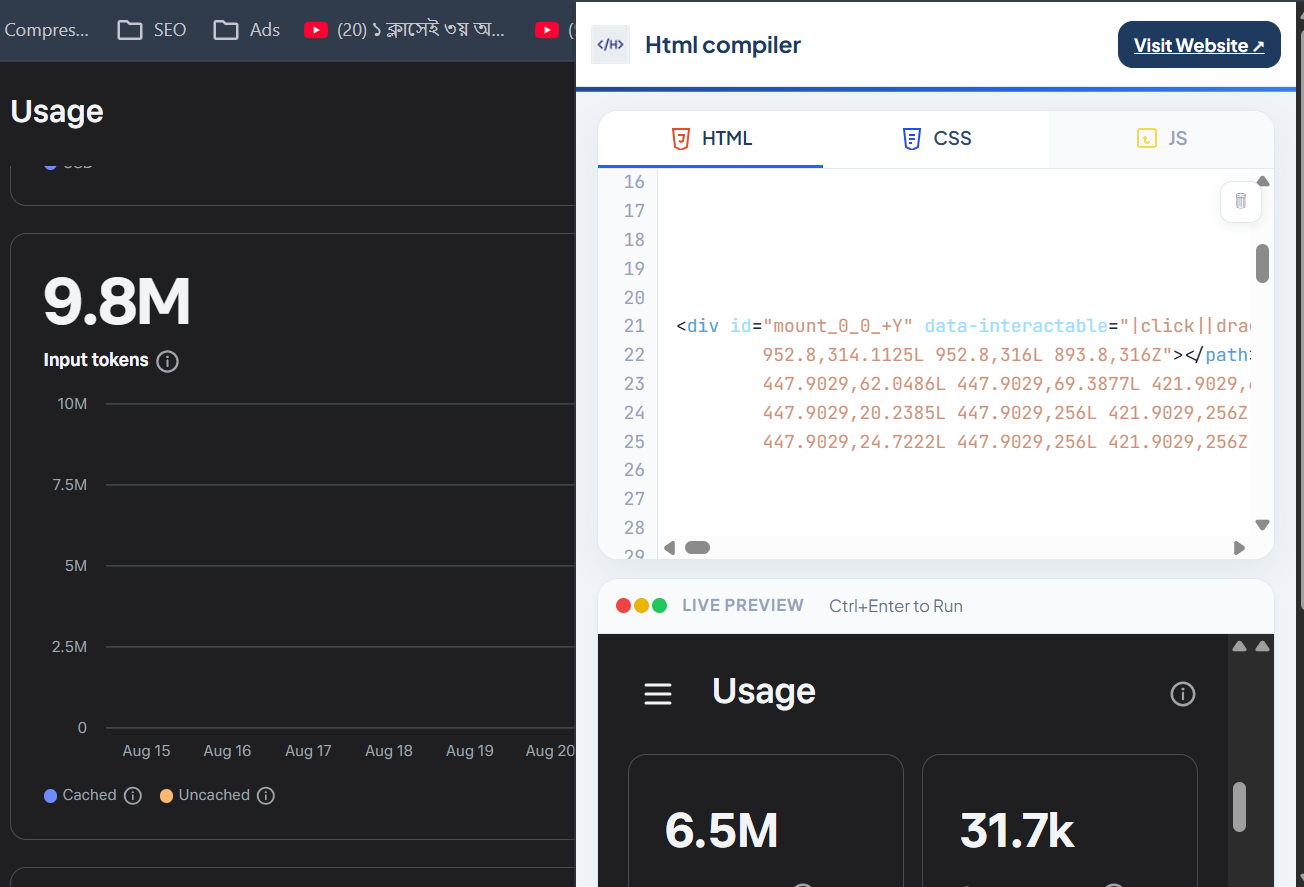This screenshot has height=887, width=1304.
Task: Click the info icon next to Uncached
Action: 266,796
